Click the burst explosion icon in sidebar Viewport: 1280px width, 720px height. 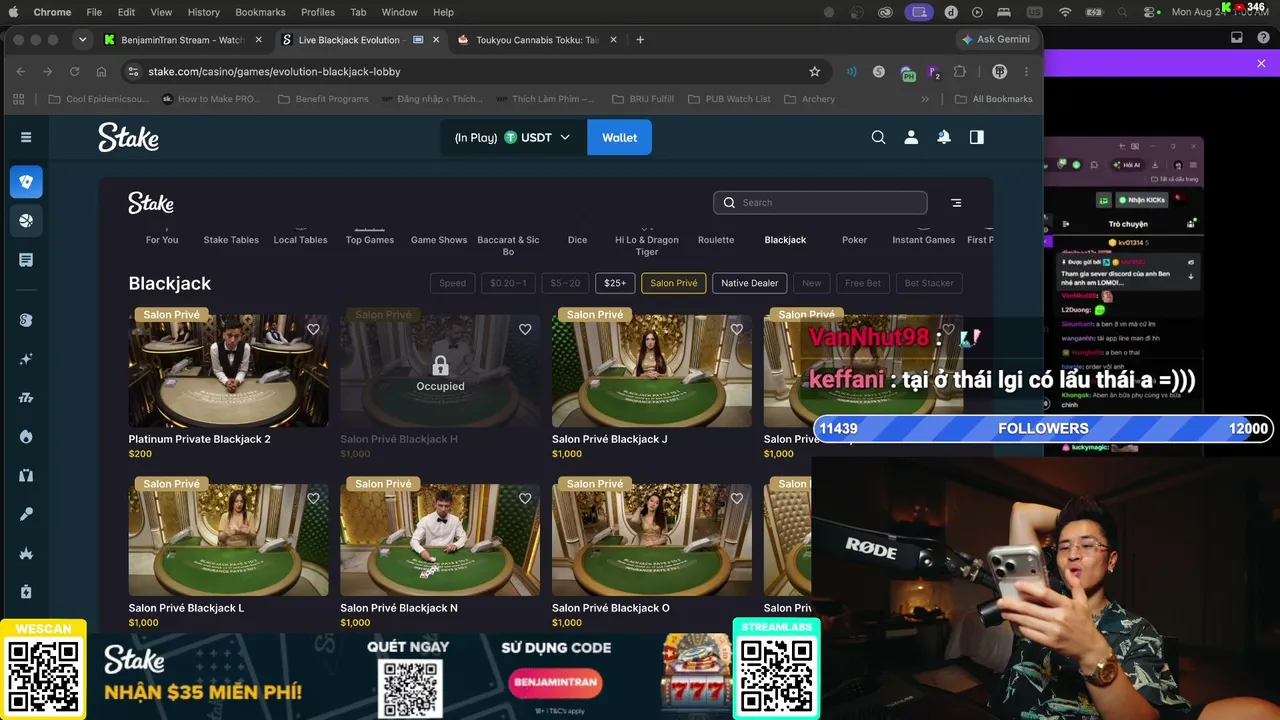click(x=26, y=553)
